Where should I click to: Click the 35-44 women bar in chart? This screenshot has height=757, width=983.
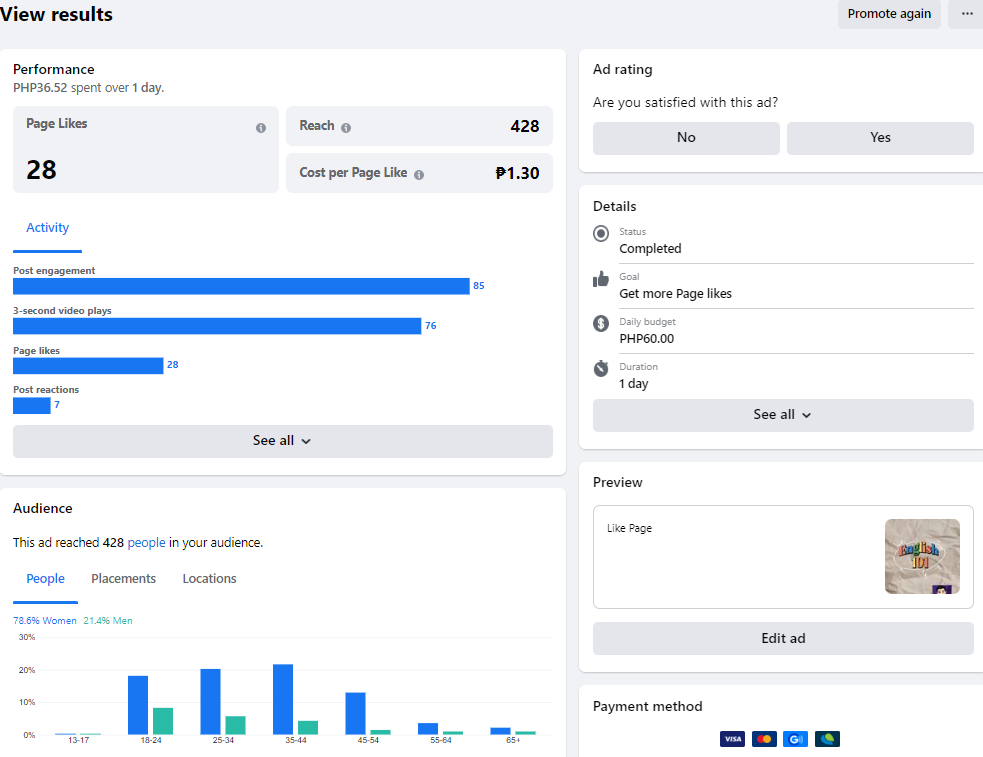click(x=283, y=699)
